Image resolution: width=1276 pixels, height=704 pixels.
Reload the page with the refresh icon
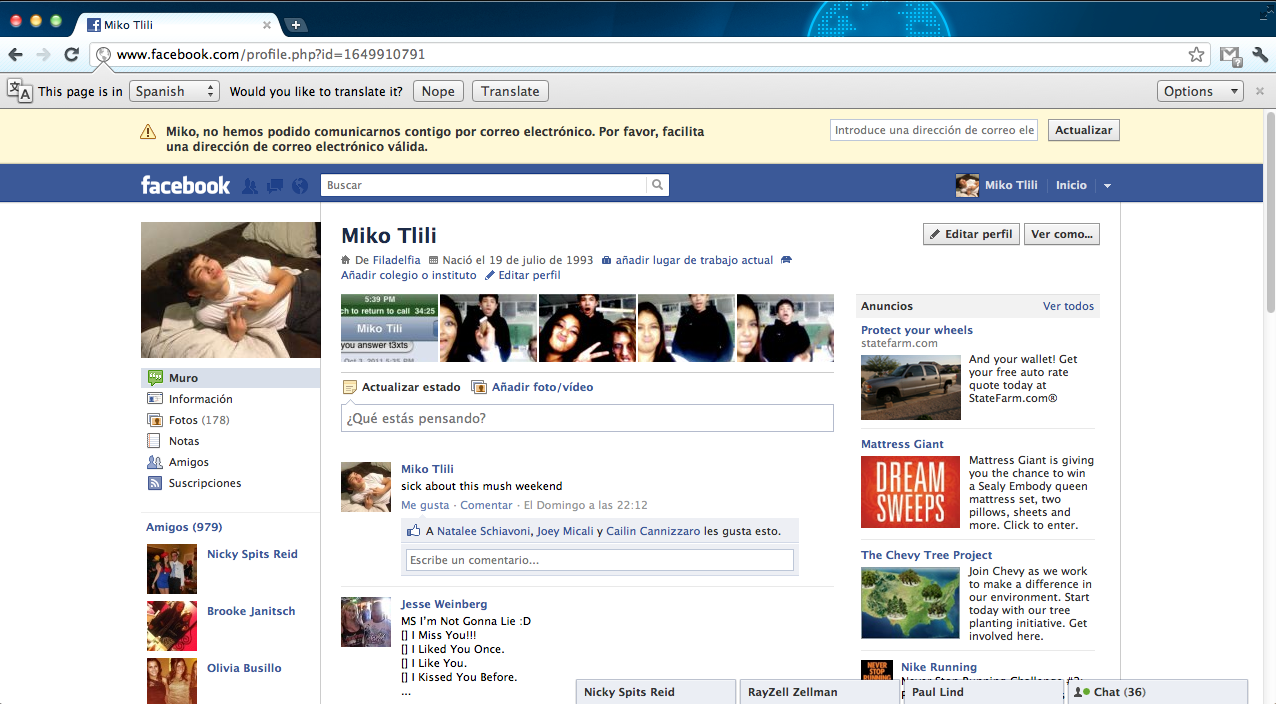click(x=71, y=55)
